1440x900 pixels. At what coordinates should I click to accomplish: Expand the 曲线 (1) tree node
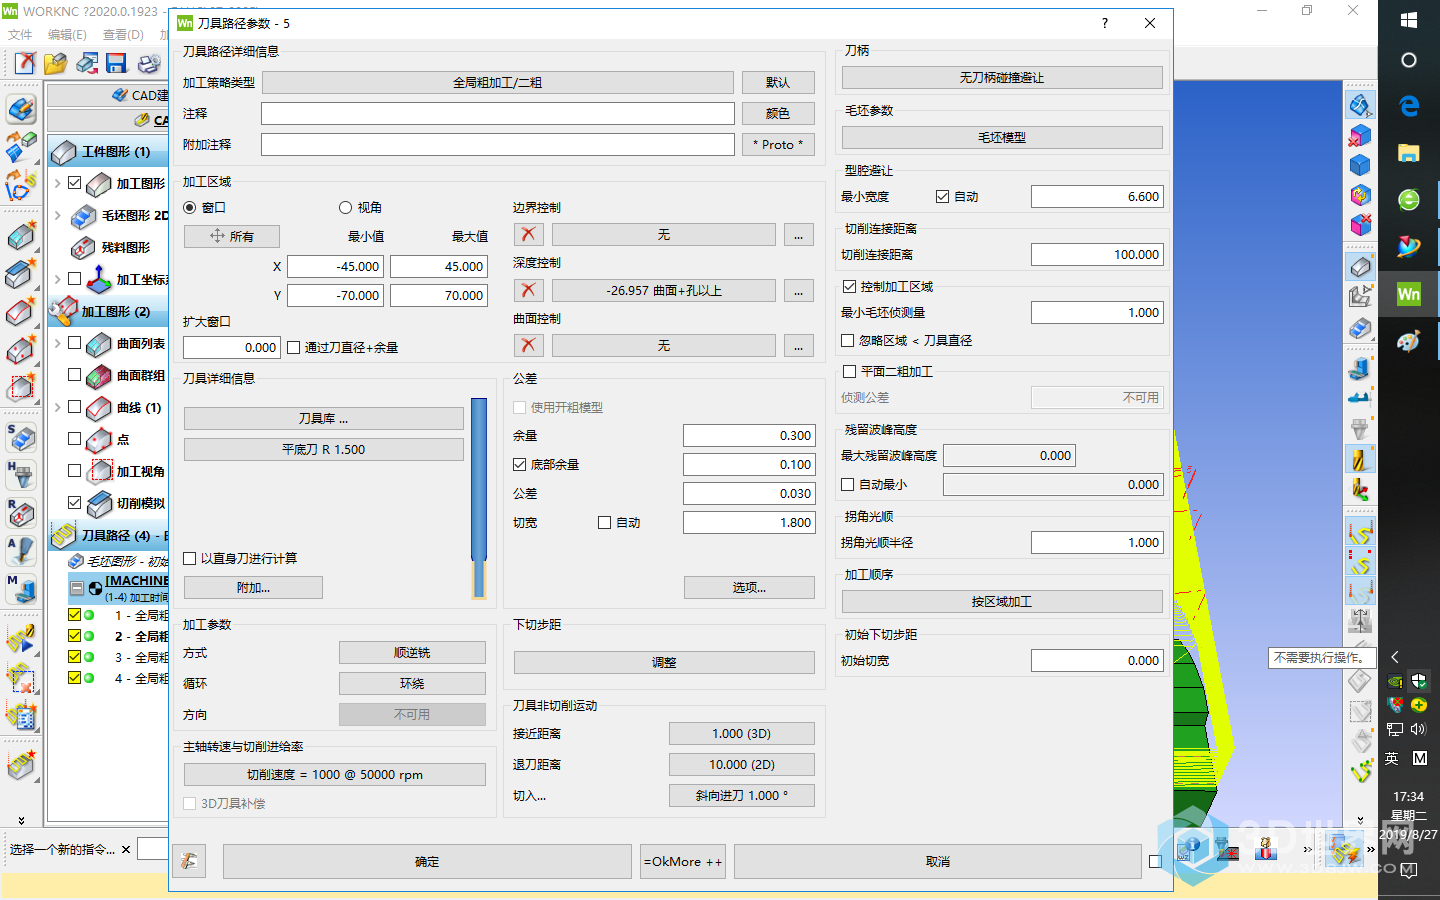pyautogui.click(x=57, y=407)
